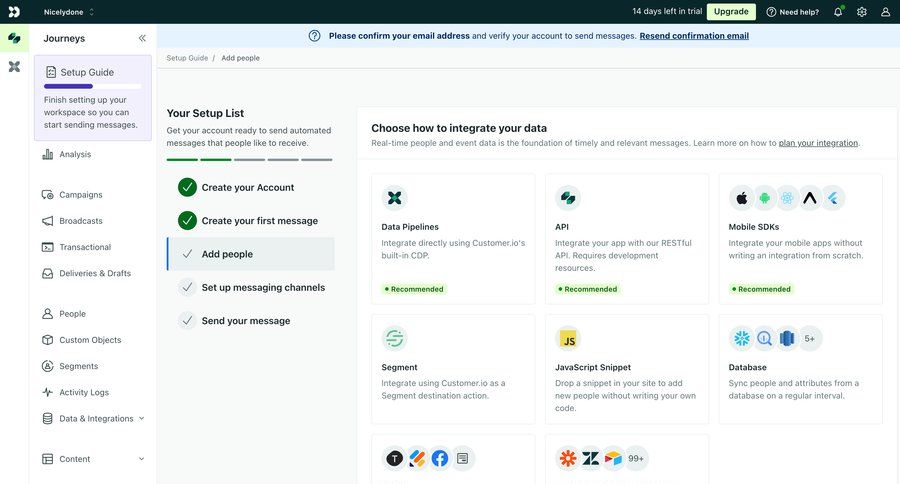900x484 pixels.
Task: Click the JS JavaScript Snippet icon
Action: click(x=568, y=338)
